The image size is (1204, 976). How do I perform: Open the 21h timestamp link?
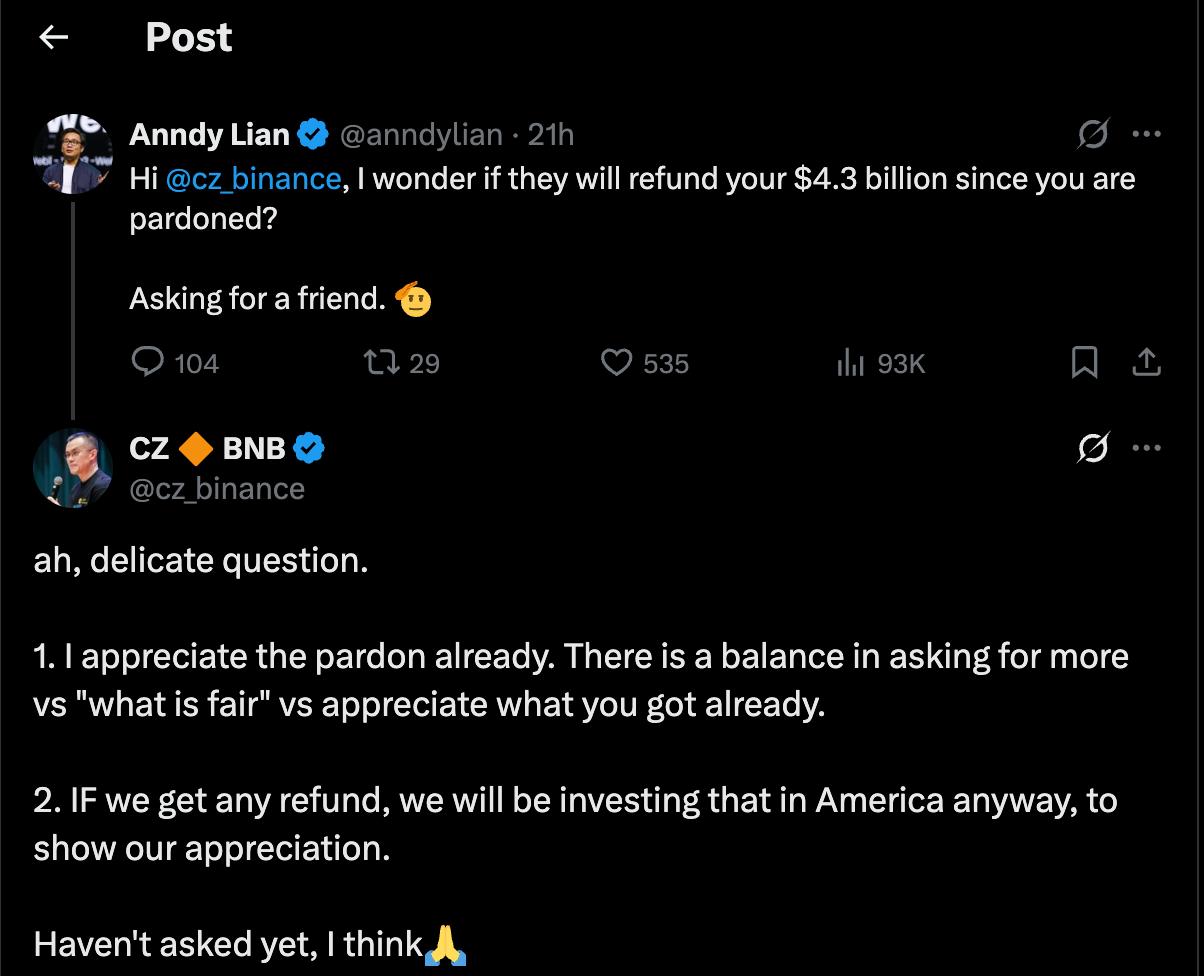click(550, 134)
